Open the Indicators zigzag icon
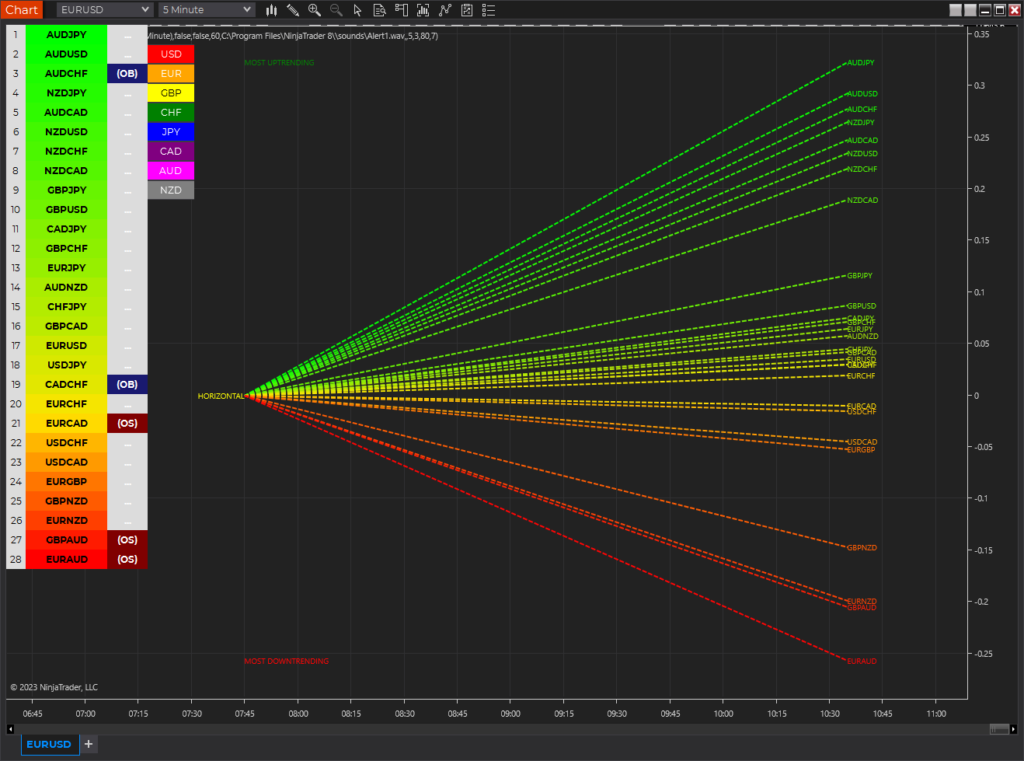 pyautogui.click(x=444, y=10)
